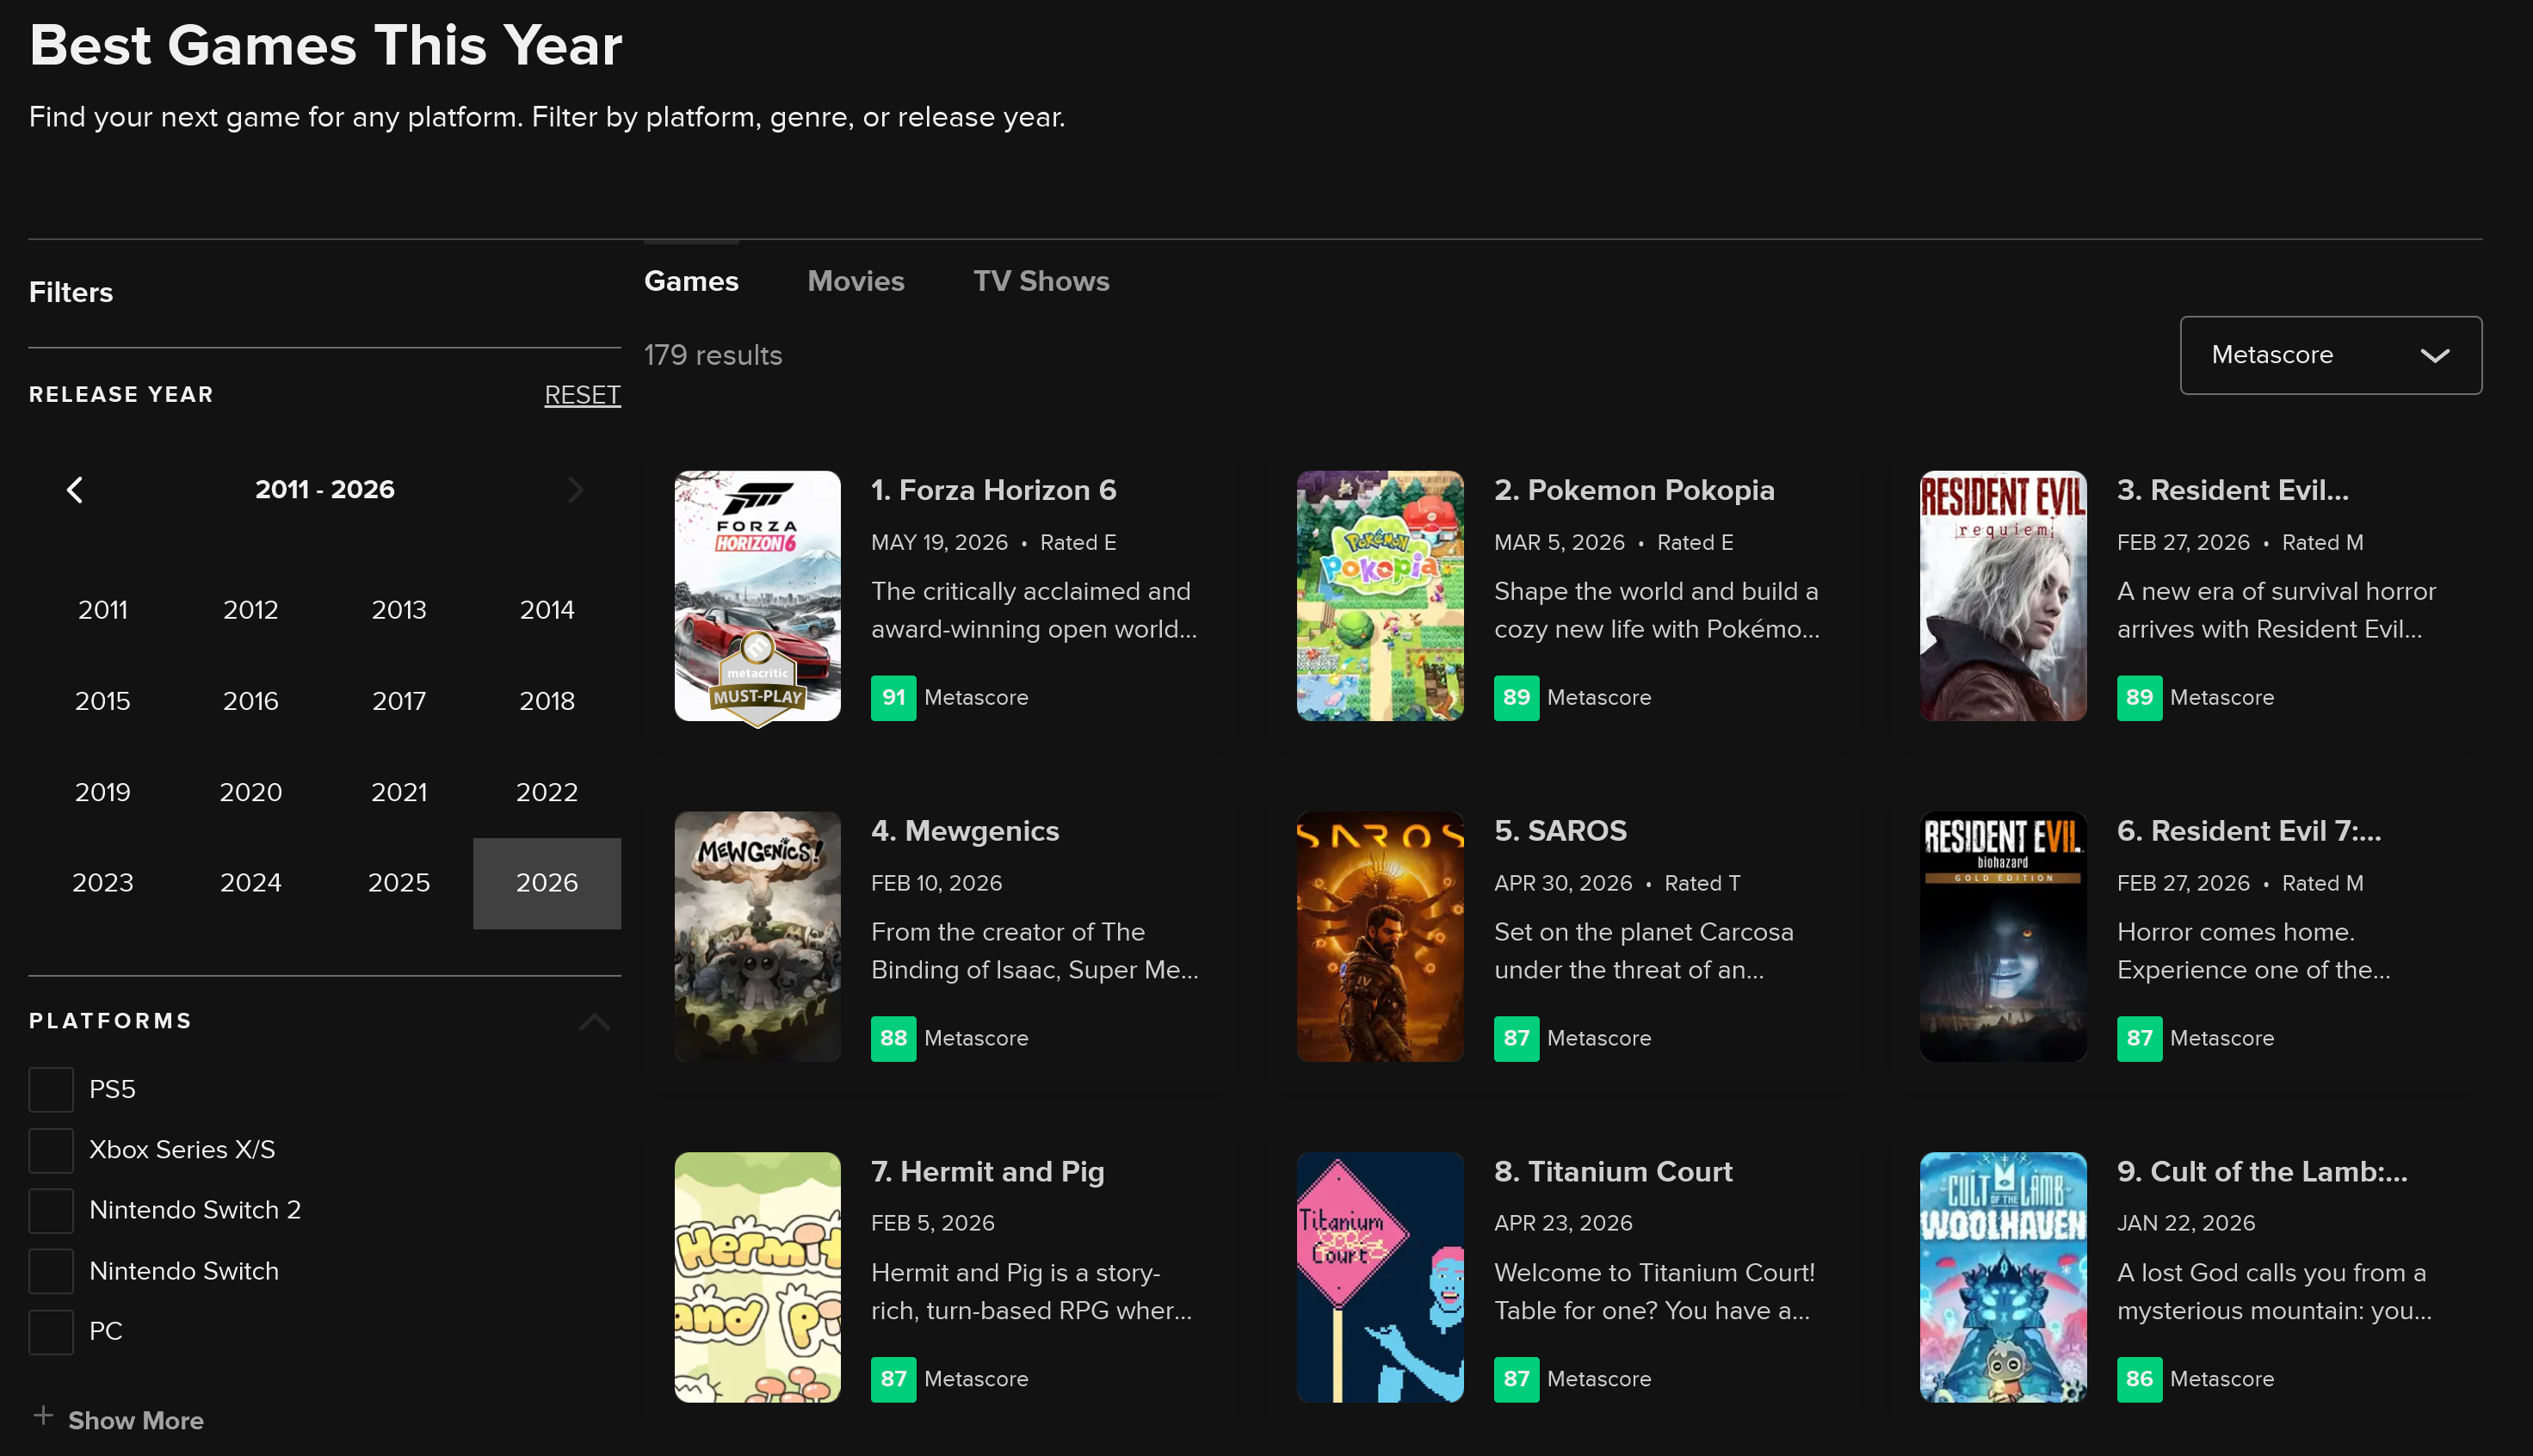Open the Forza Horizon 6 title link
2533x1456 pixels.
pyautogui.click(x=993, y=490)
